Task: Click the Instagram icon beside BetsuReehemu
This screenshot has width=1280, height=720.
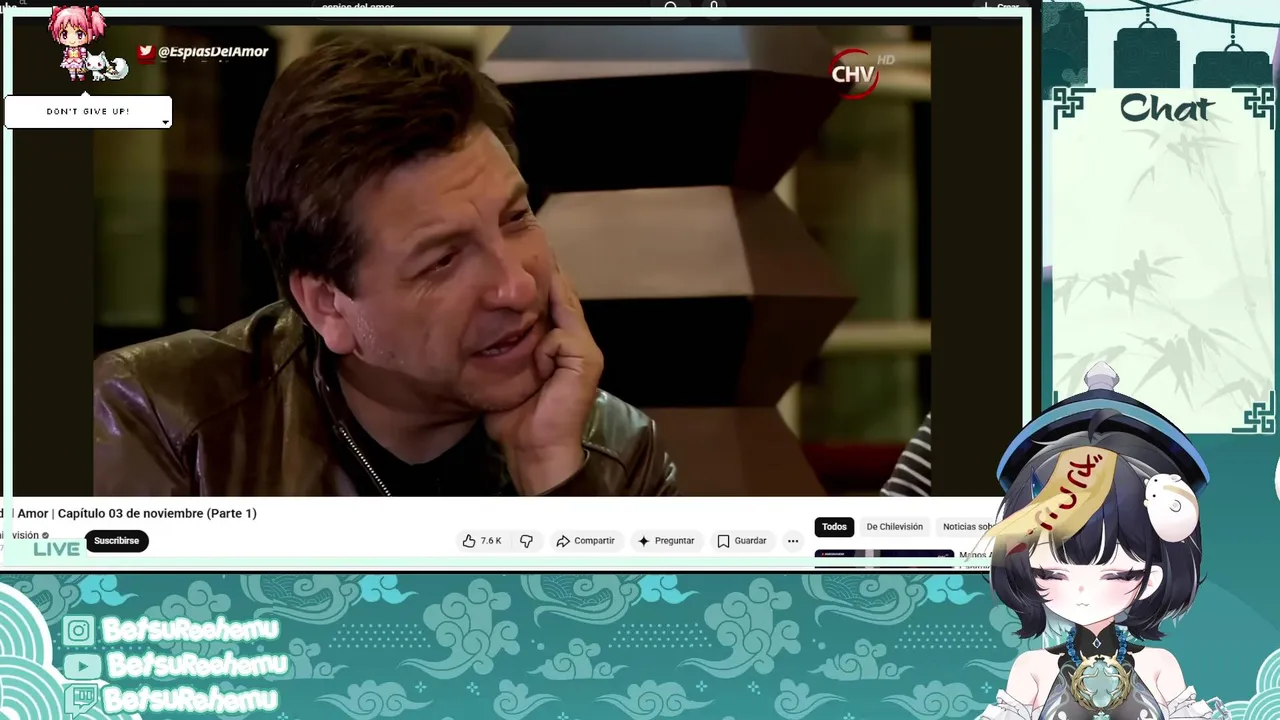Action: (79, 630)
